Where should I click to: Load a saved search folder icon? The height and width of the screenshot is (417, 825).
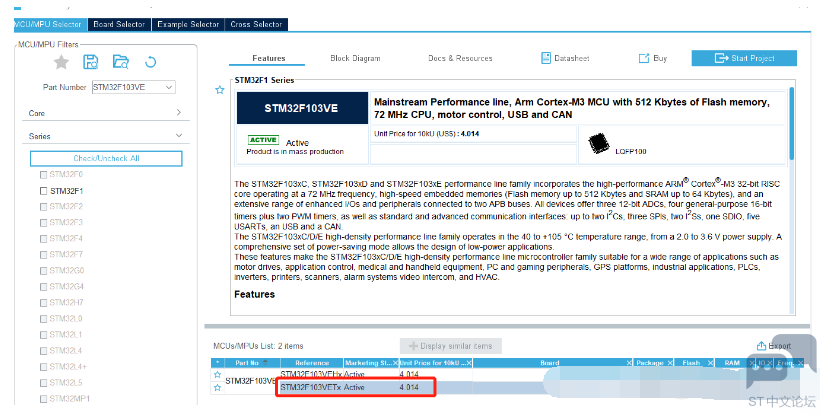click(x=121, y=62)
